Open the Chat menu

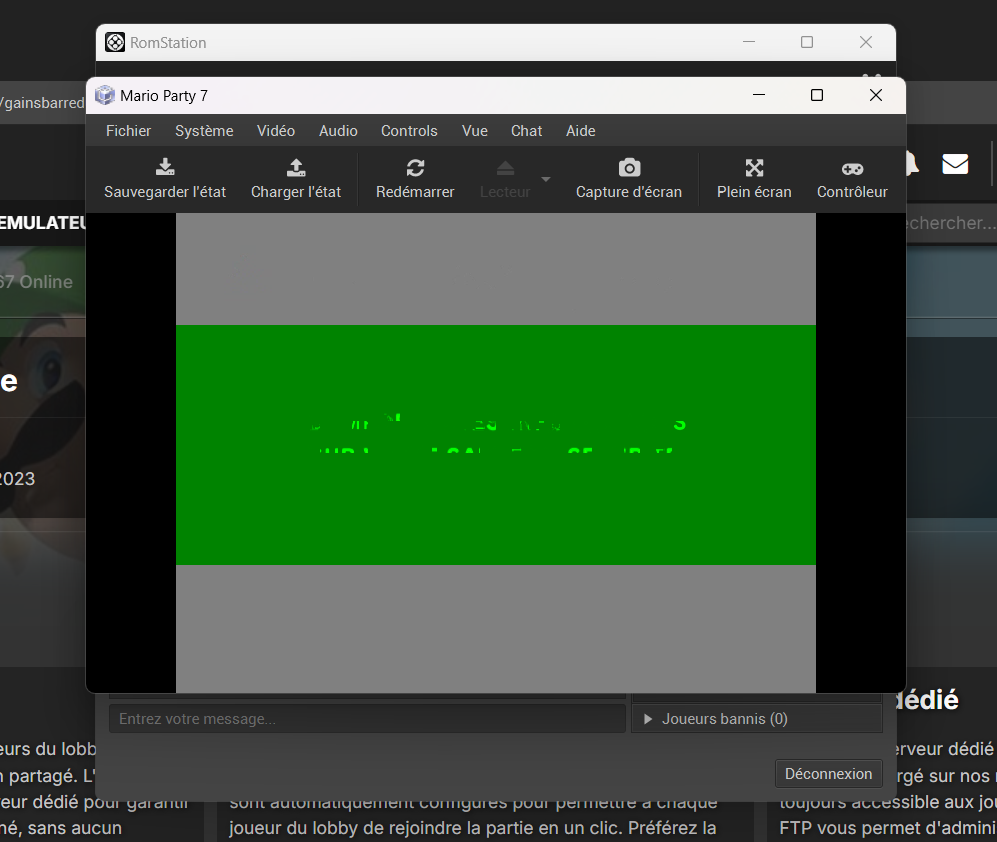tap(526, 131)
